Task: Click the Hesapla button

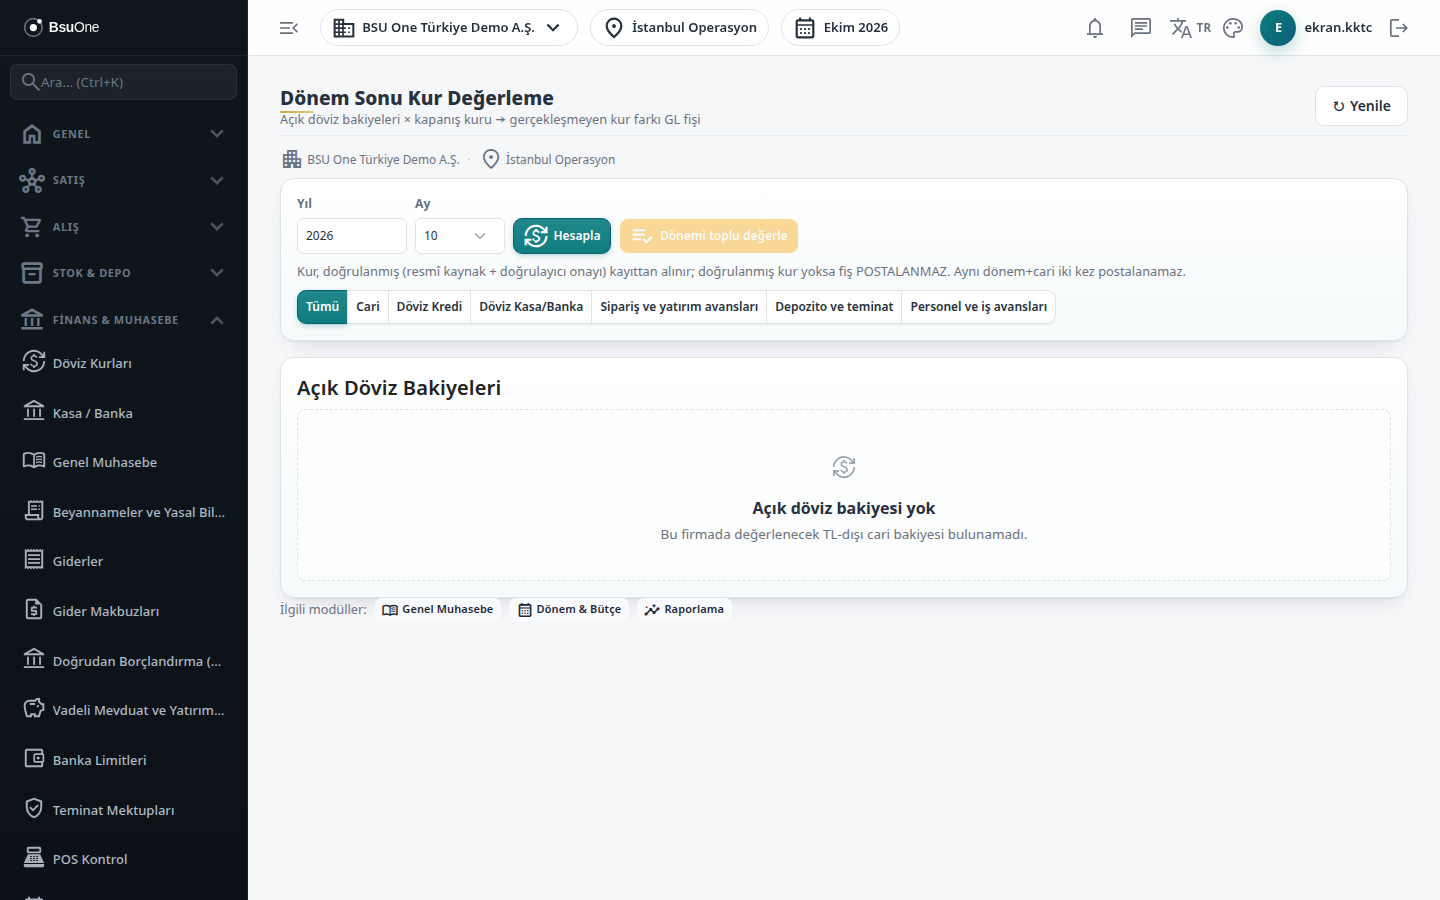Action: [x=562, y=236]
